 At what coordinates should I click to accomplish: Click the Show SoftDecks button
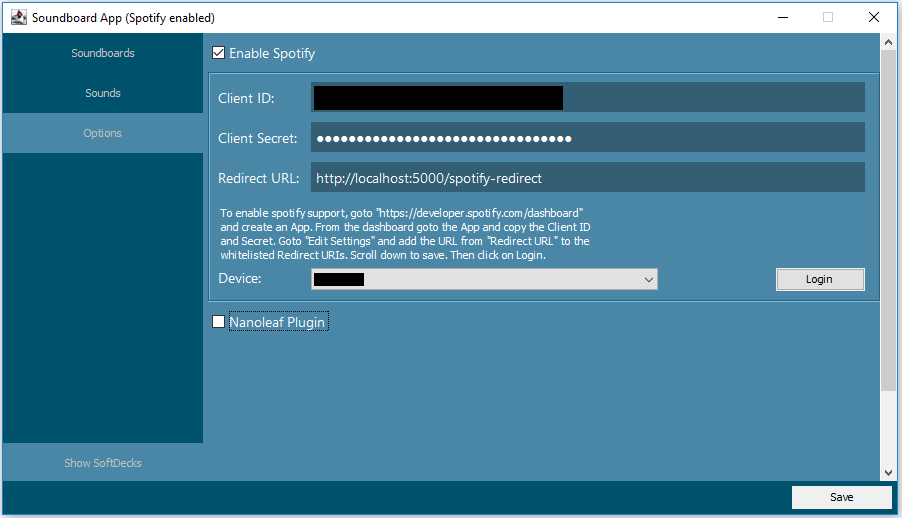[x=102, y=463]
